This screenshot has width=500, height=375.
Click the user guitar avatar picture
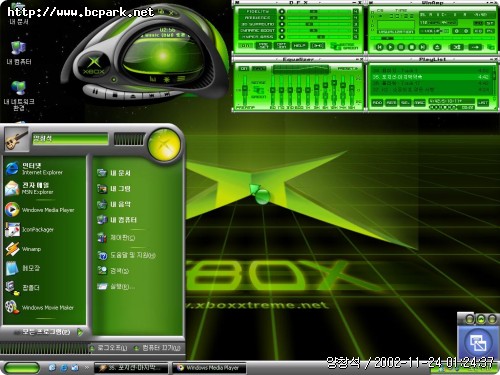tap(16, 139)
